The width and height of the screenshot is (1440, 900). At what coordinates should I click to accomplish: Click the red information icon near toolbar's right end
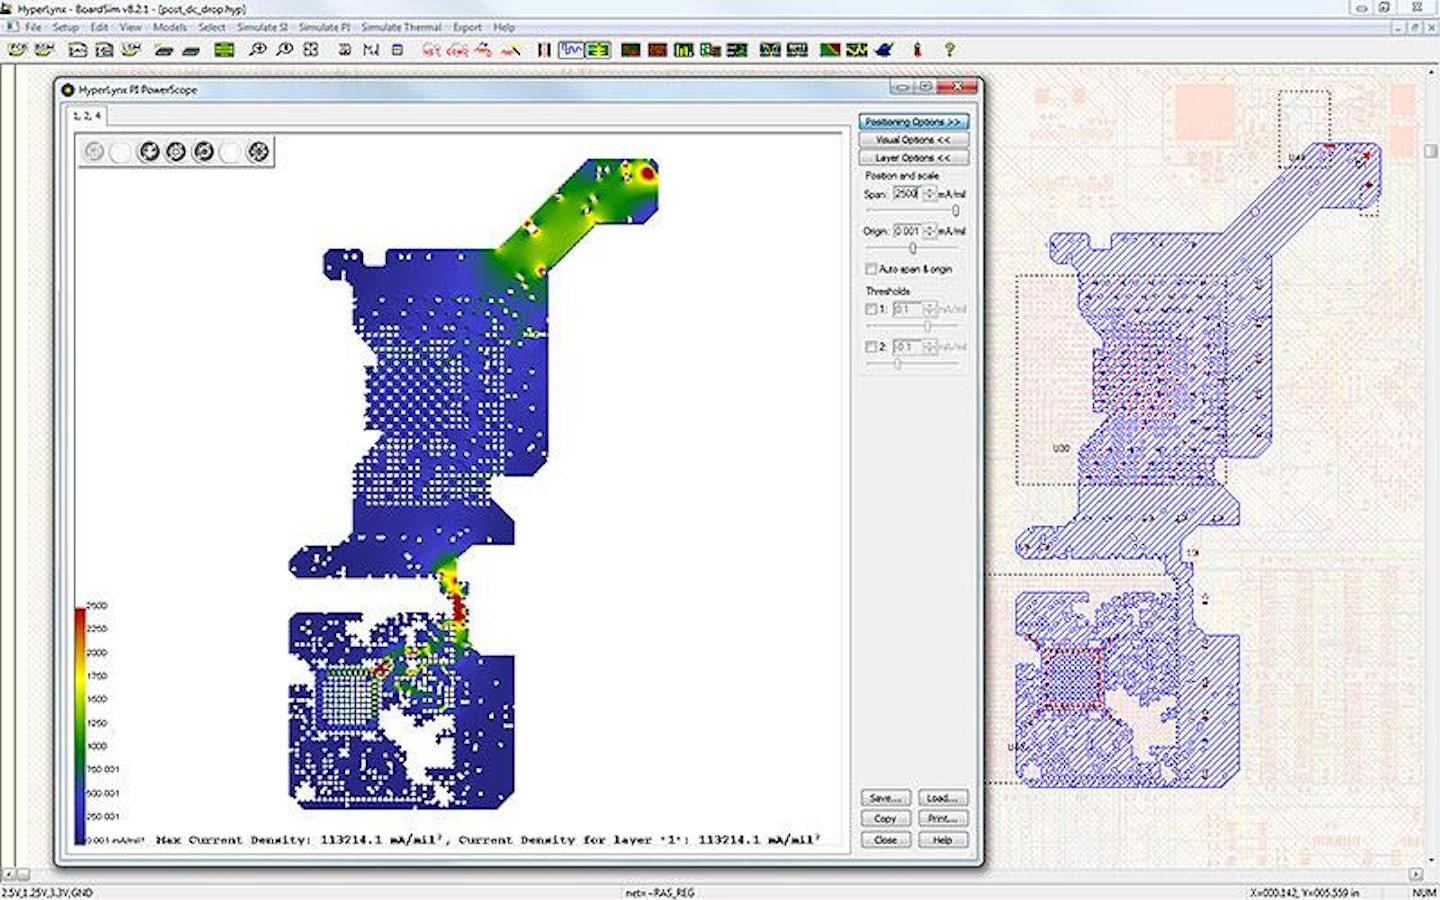(918, 48)
